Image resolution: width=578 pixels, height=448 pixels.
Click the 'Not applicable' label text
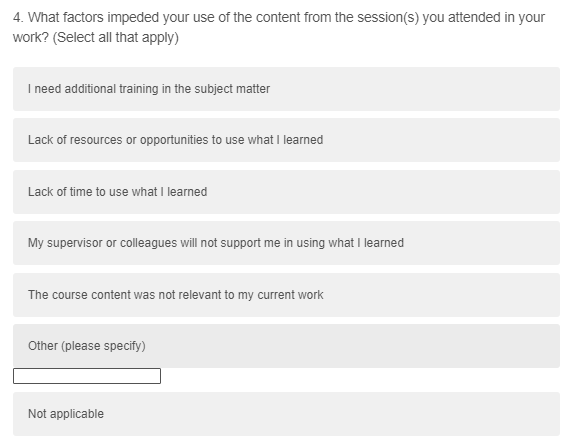click(66, 414)
